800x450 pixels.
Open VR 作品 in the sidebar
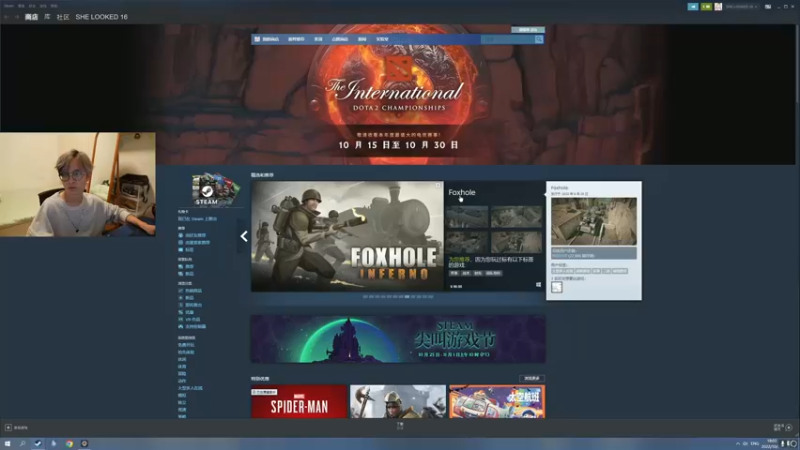(192, 319)
